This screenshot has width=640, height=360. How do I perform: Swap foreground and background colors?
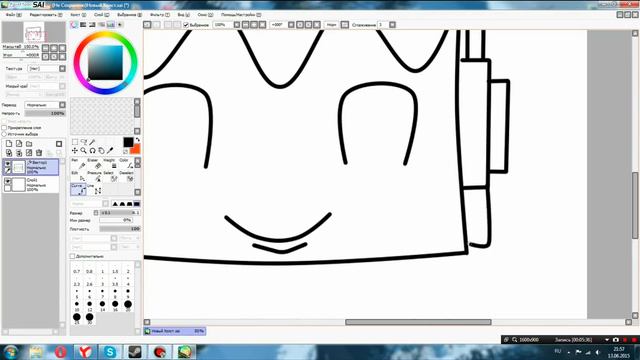tap(138, 140)
